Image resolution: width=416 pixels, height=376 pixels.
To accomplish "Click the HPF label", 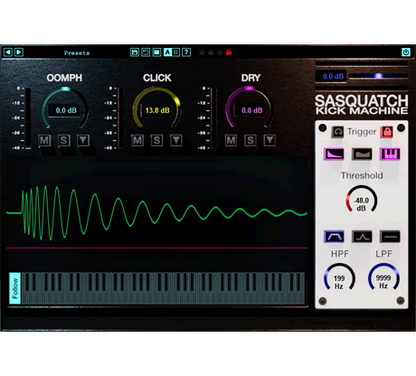I will coord(340,254).
